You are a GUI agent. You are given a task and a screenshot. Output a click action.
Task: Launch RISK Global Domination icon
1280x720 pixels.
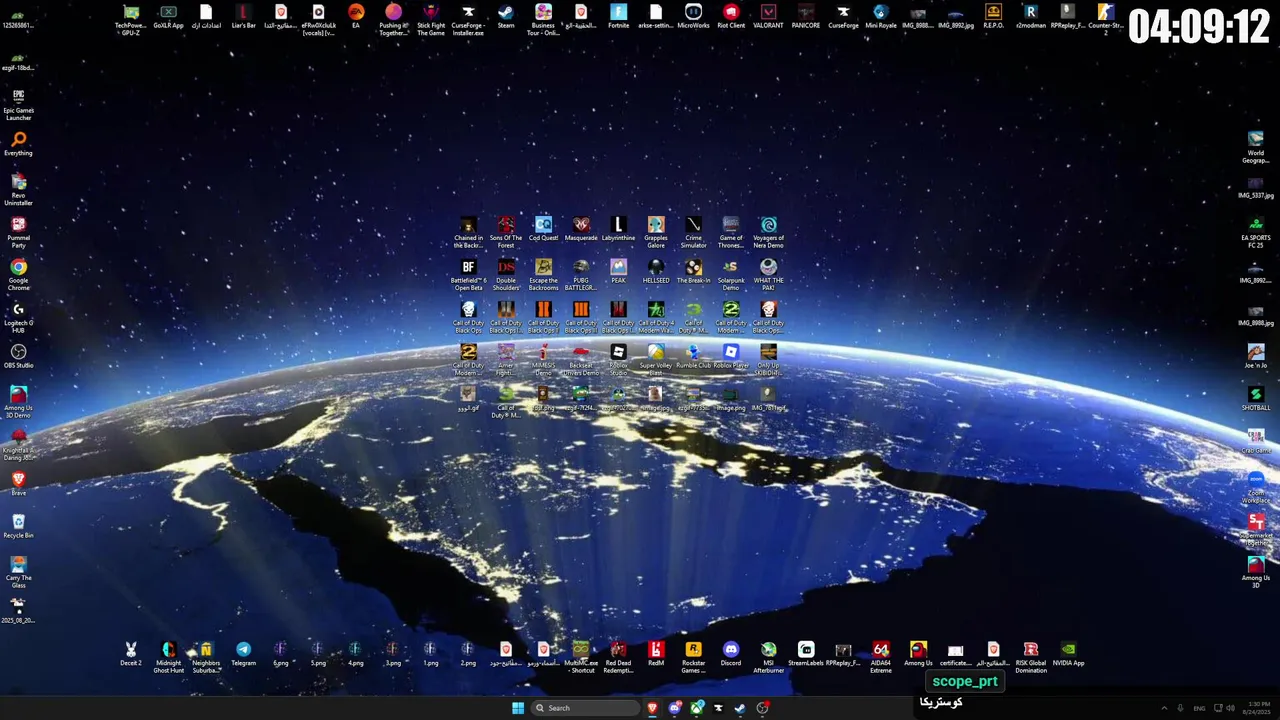coord(1030,657)
